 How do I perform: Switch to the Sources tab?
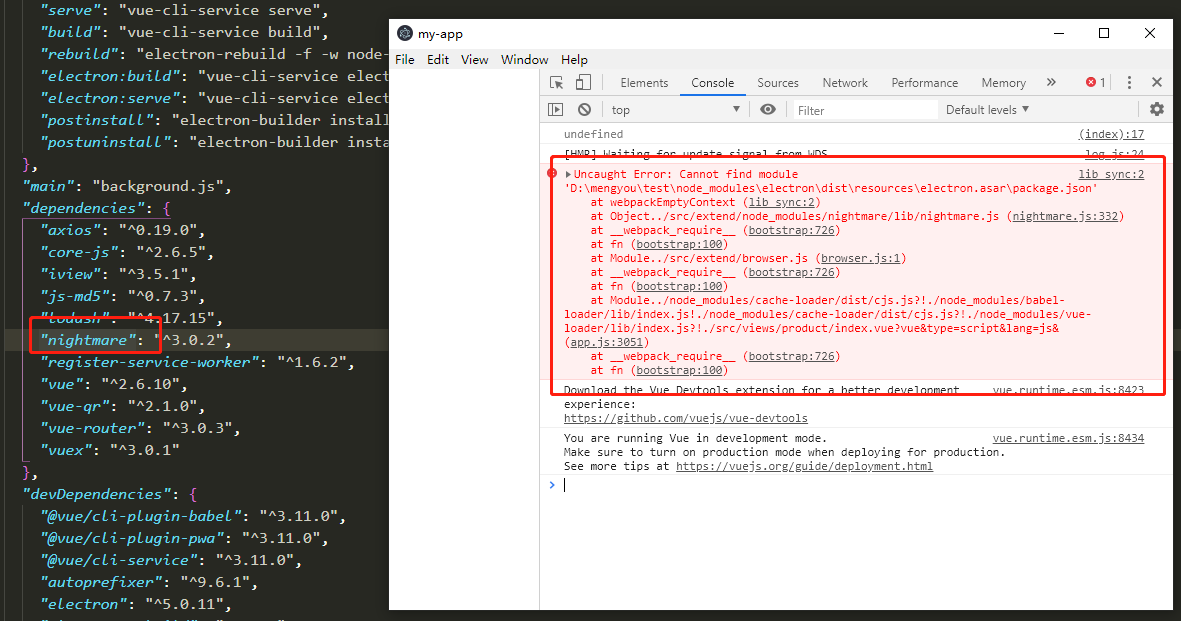point(778,83)
